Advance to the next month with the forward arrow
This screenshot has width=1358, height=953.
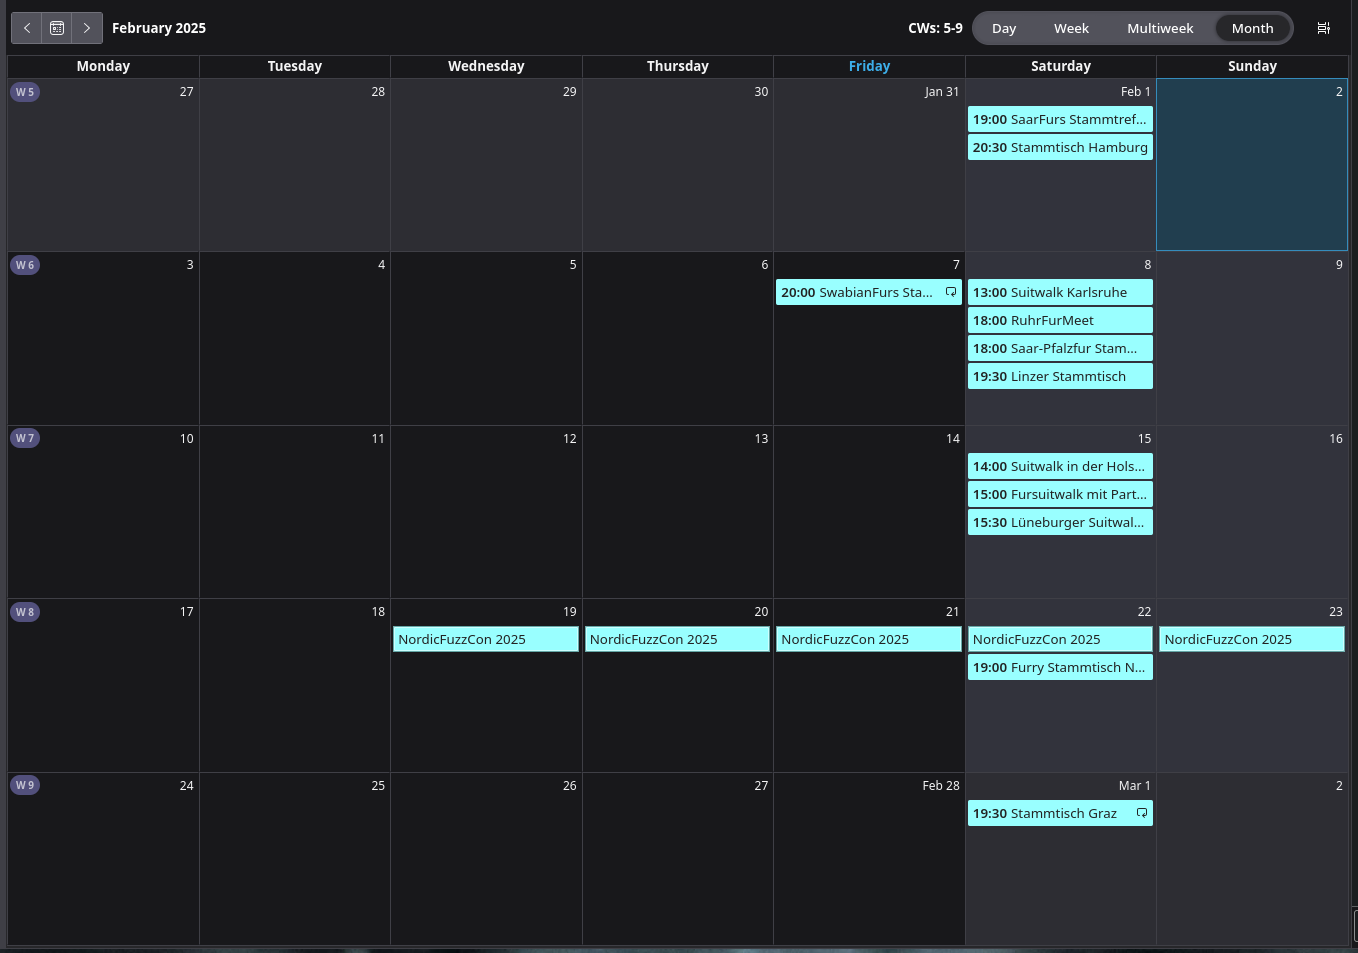87,28
